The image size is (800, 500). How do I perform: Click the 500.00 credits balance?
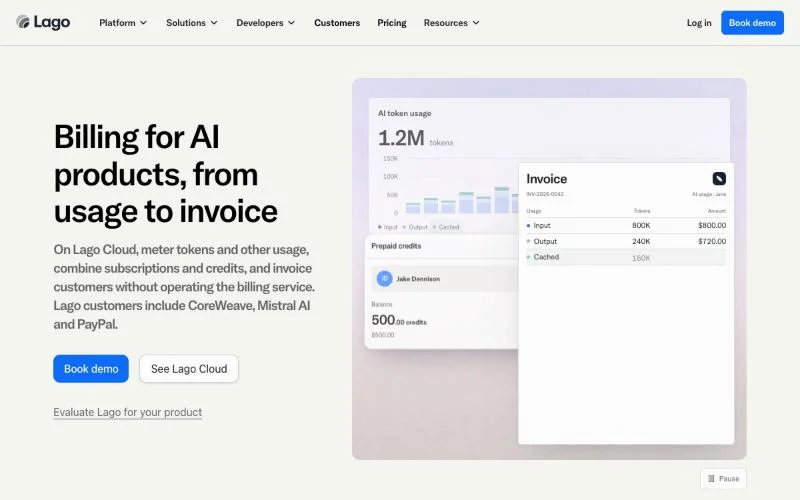399,320
